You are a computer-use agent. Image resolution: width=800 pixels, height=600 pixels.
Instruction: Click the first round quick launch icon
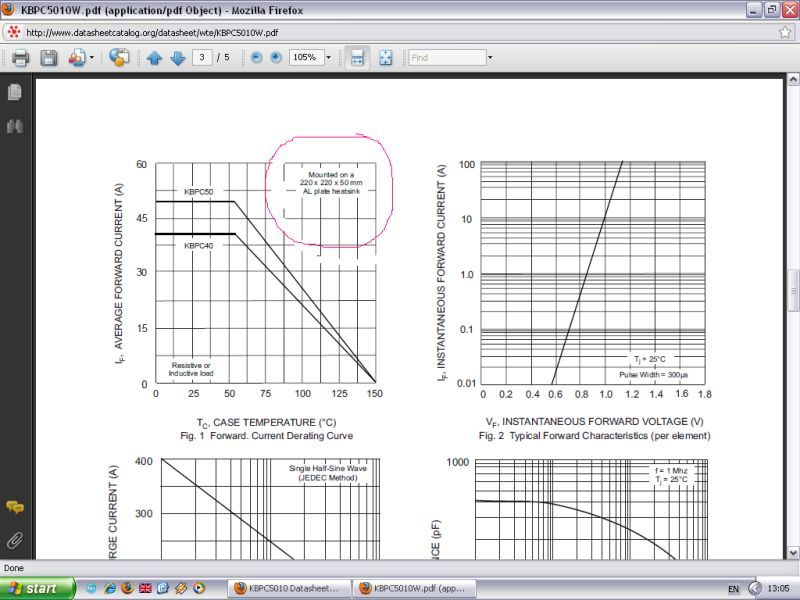(92, 588)
